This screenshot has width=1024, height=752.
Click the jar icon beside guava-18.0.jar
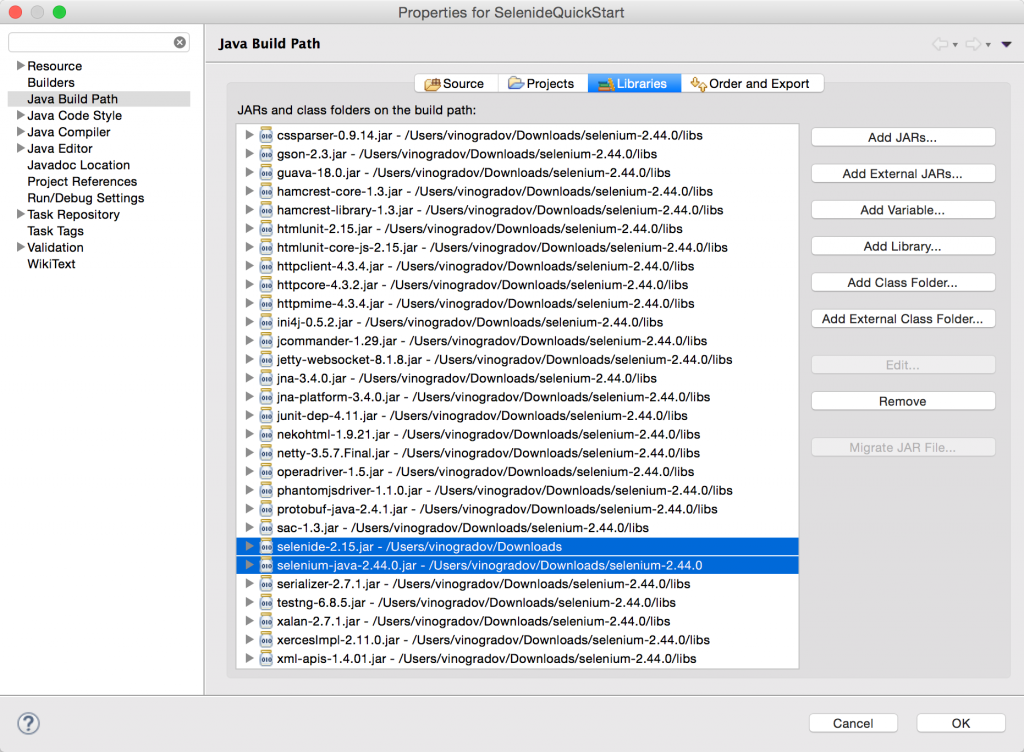click(266, 173)
